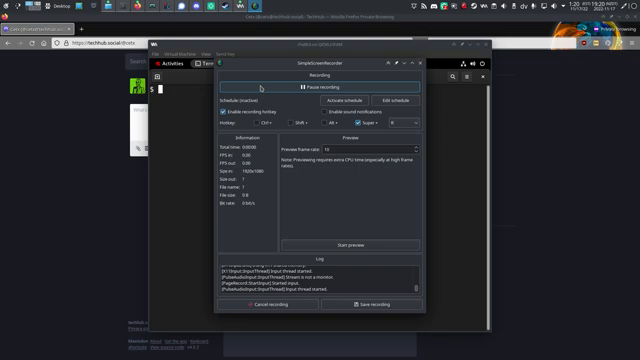Click the Mastodon search field
The image size is (640, 360).
click(x=137, y=62)
